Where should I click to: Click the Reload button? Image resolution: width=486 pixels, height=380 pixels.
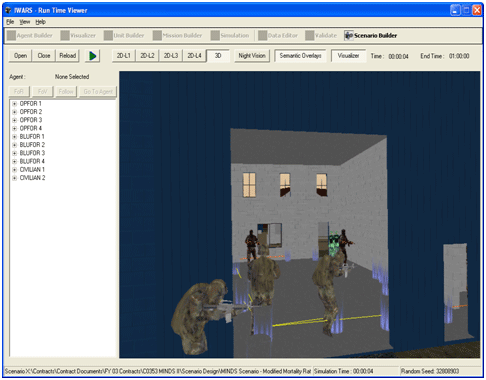(x=68, y=56)
